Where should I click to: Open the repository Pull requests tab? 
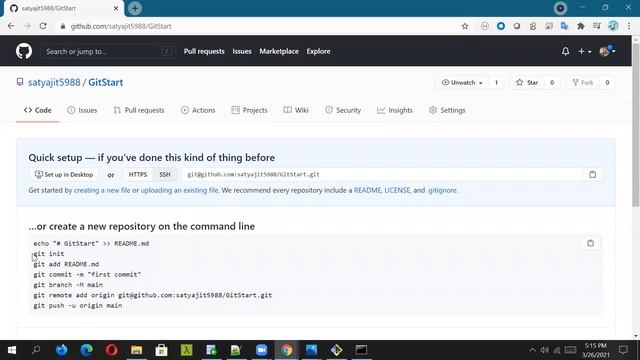[139, 110]
